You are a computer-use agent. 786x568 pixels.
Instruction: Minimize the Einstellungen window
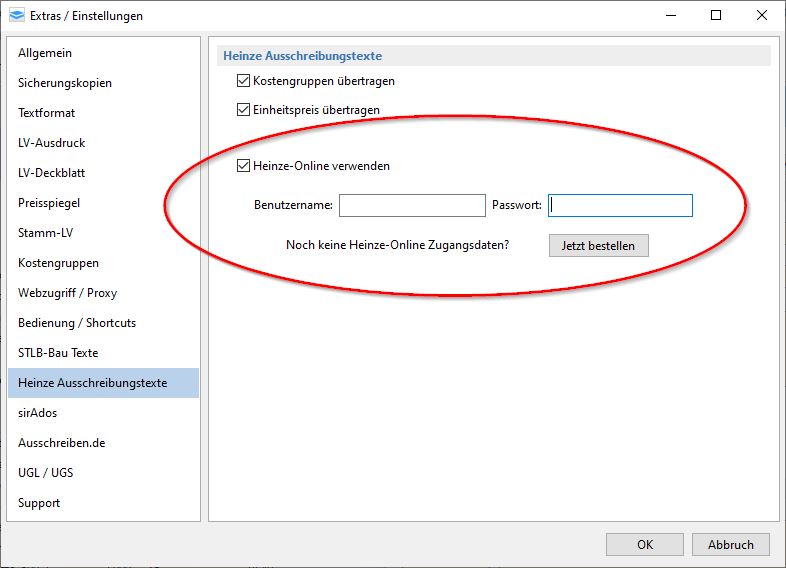671,16
